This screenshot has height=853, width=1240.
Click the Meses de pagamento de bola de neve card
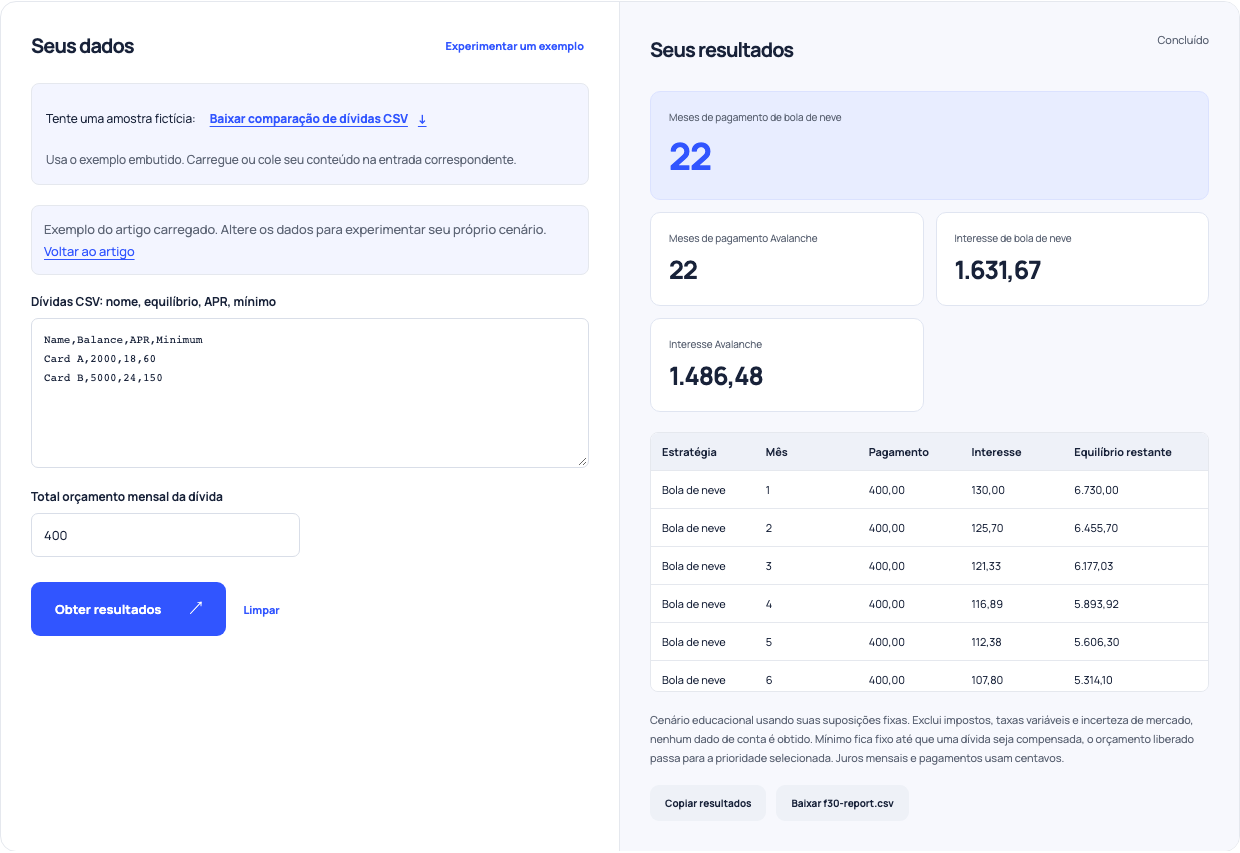[929, 146]
